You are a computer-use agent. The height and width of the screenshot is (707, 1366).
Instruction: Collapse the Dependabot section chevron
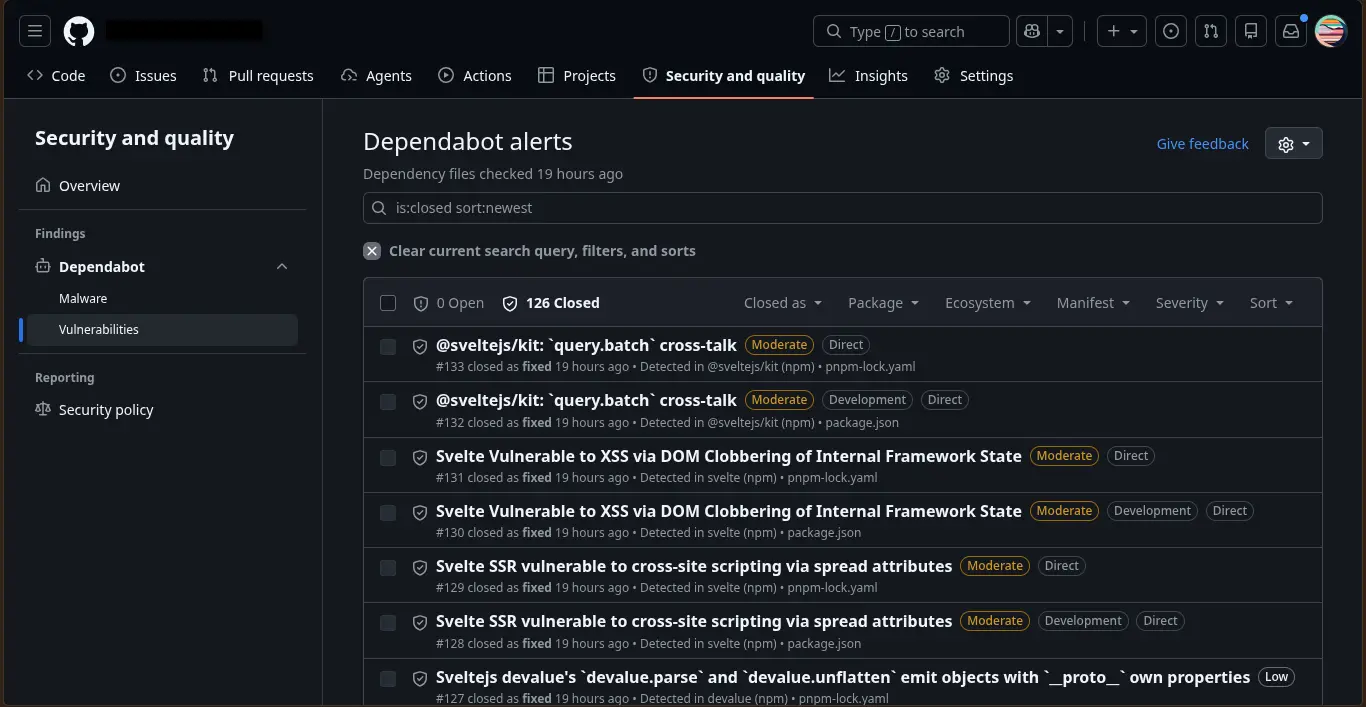[x=282, y=267]
